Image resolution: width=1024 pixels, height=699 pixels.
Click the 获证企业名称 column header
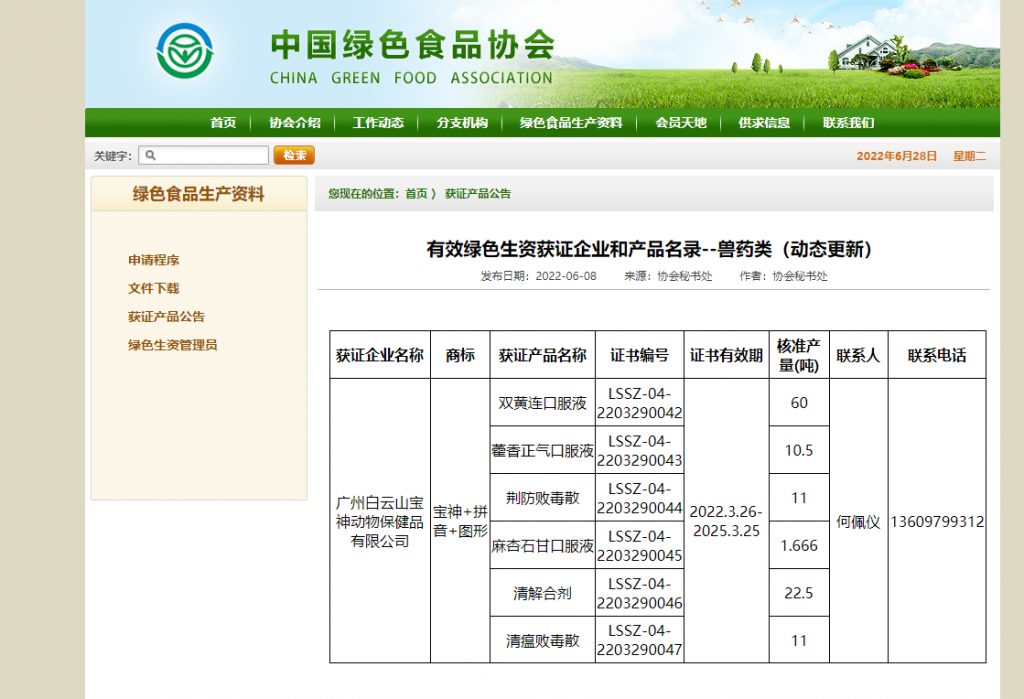click(x=380, y=355)
